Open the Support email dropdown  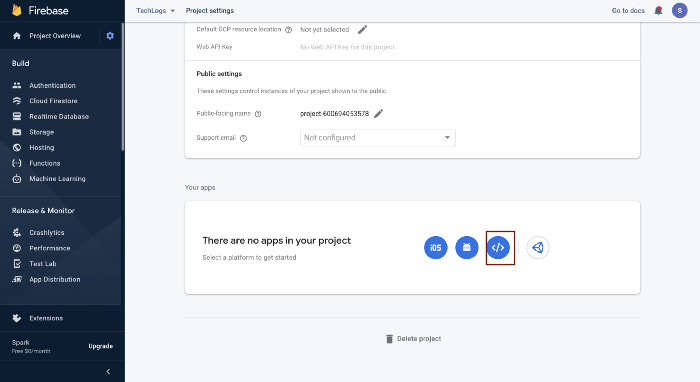378,138
